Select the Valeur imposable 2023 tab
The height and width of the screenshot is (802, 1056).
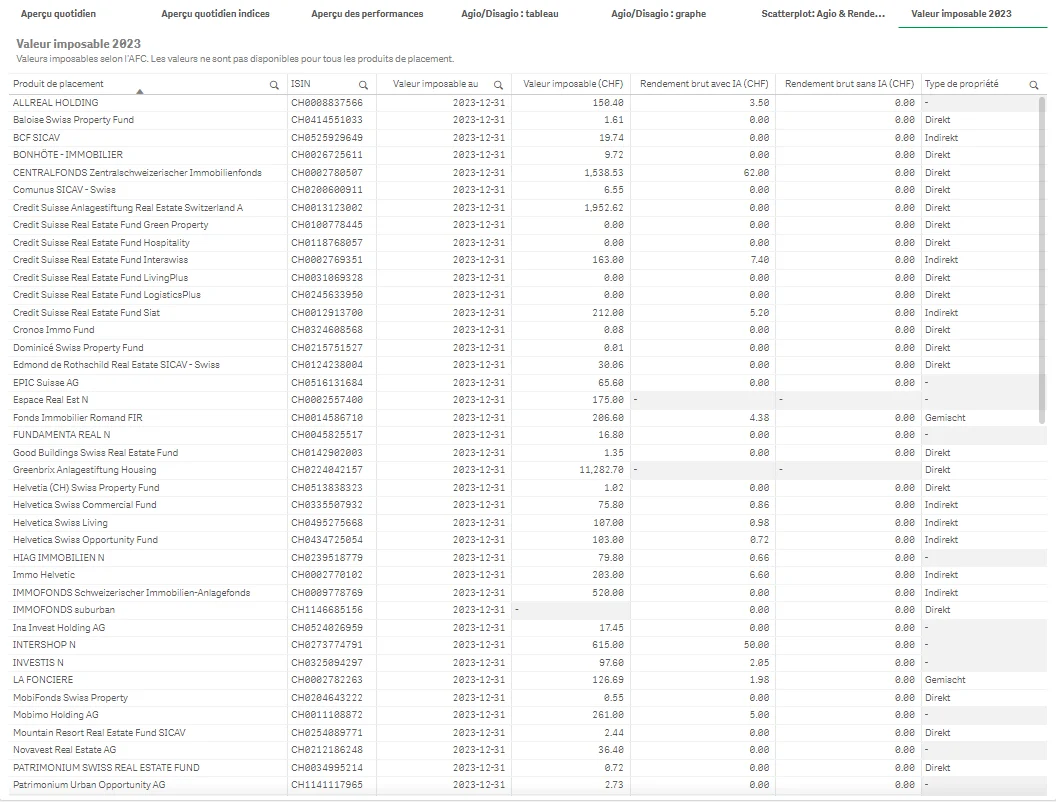[x=961, y=13]
